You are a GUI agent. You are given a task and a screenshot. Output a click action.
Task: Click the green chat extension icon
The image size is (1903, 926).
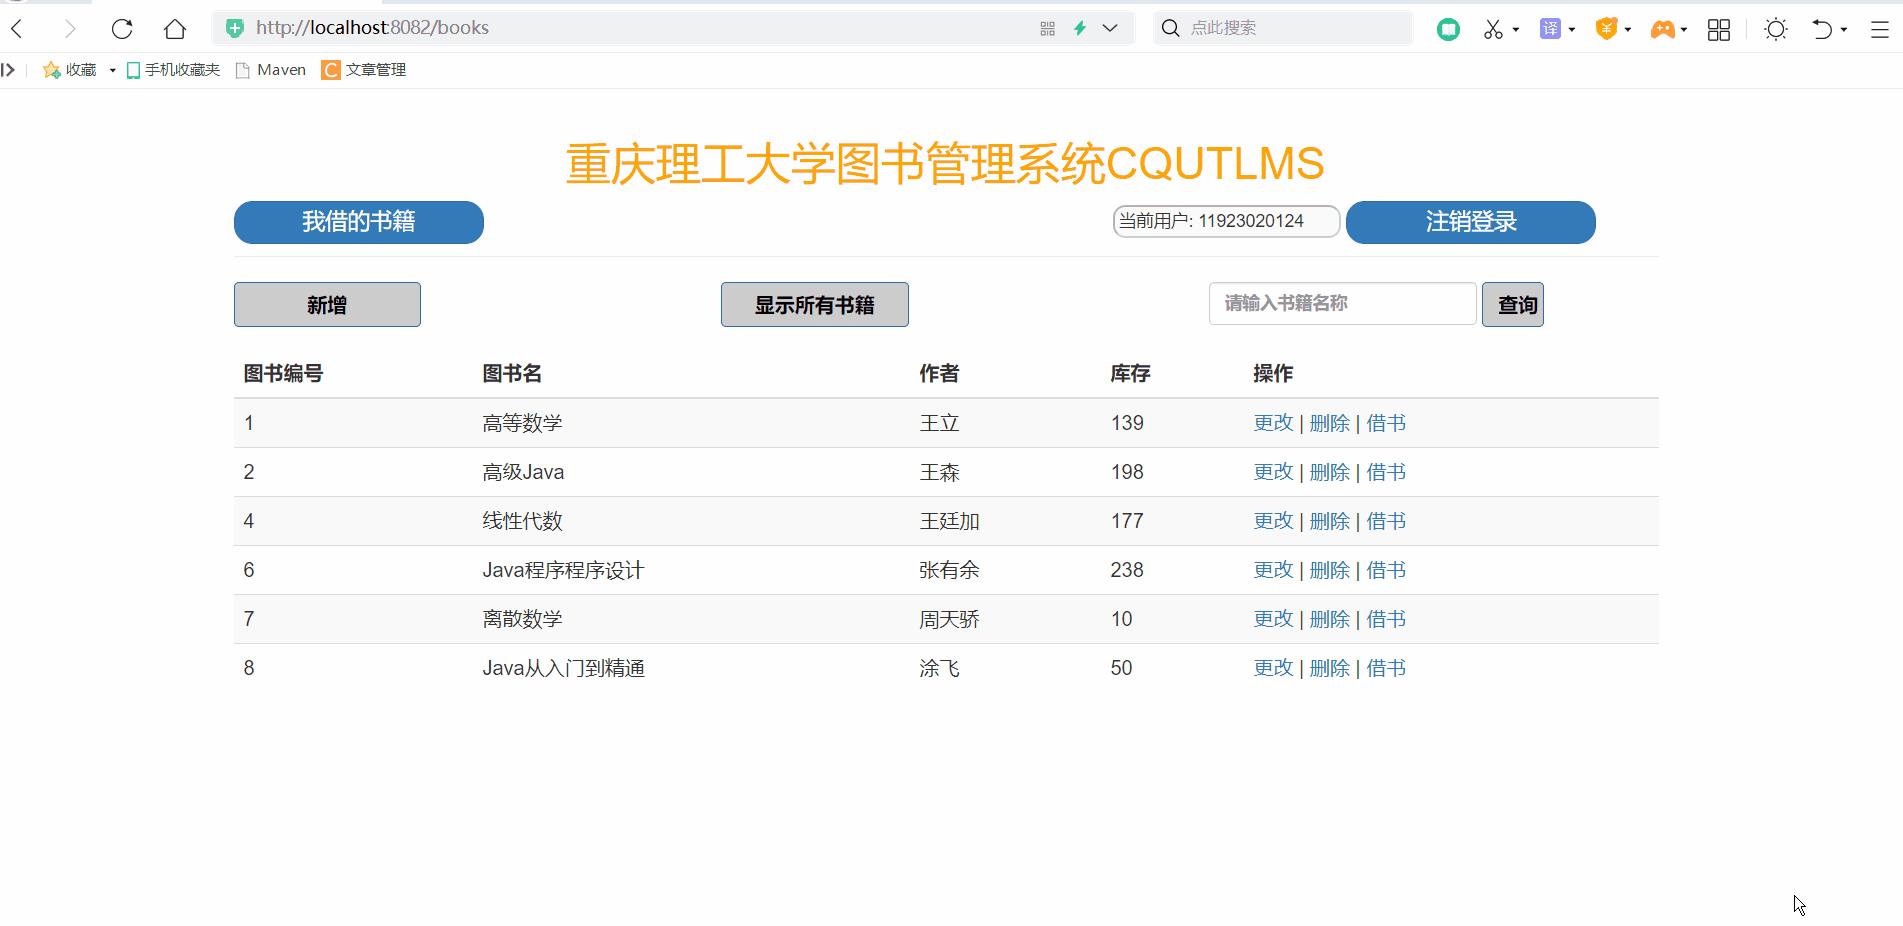pyautogui.click(x=1448, y=30)
